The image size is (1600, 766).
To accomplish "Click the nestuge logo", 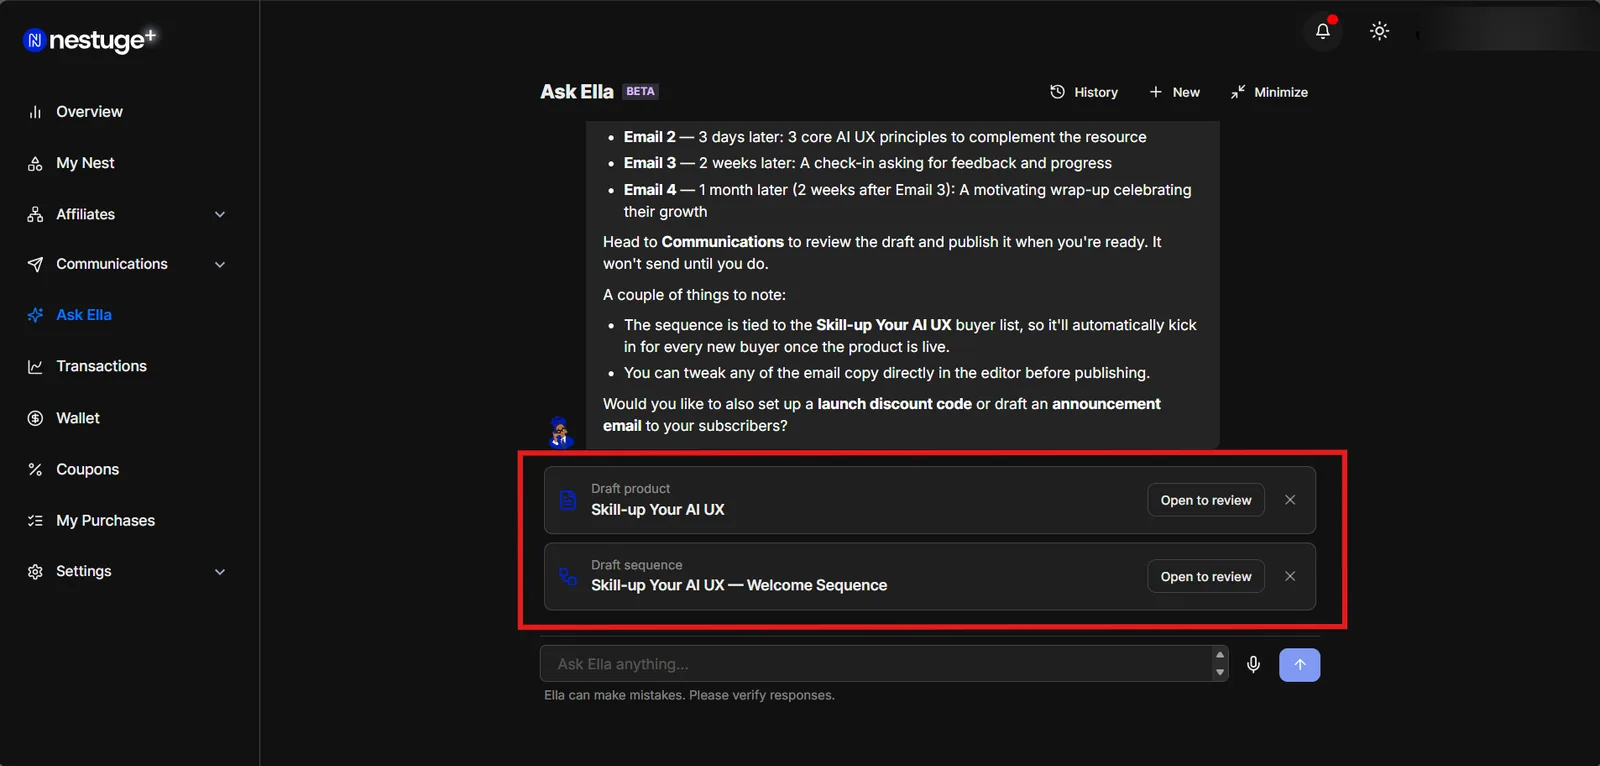I will coord(90,39).
